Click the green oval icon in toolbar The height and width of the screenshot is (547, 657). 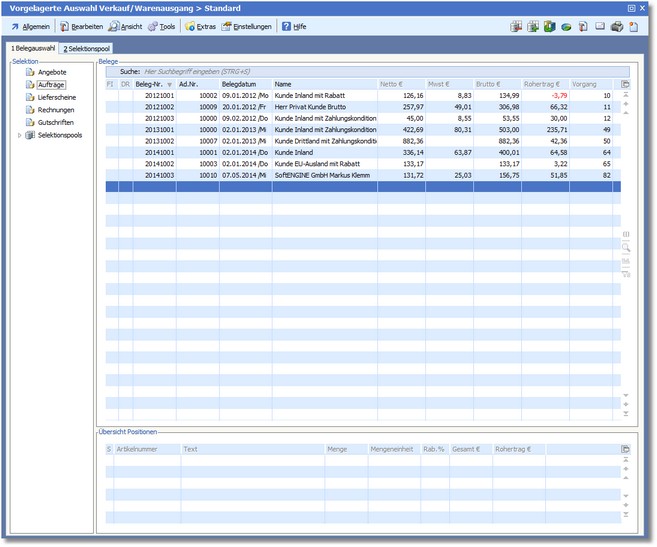point(566,26)
